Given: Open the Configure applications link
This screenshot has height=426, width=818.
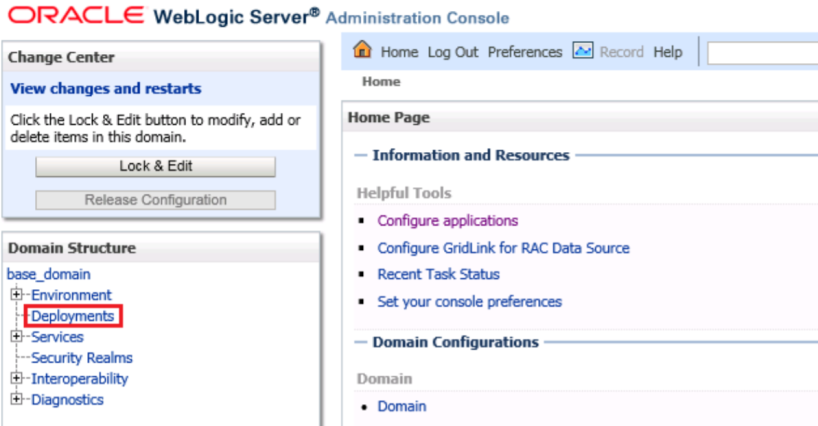Looking at the screenshot, I should (448, 221).
